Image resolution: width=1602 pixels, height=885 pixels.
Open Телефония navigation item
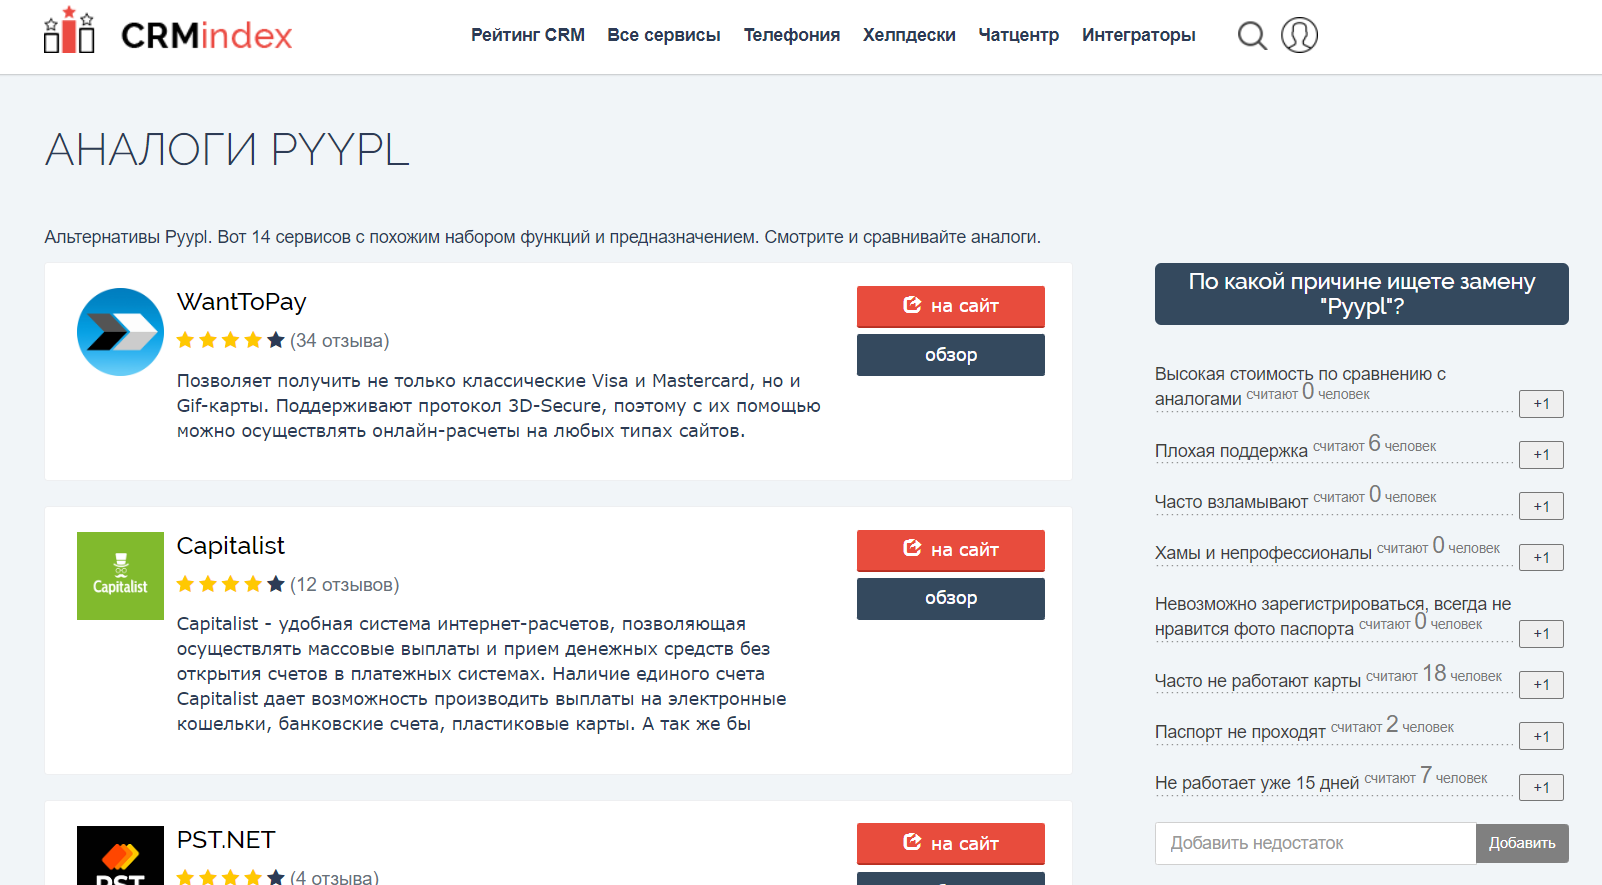coord(791,35)
